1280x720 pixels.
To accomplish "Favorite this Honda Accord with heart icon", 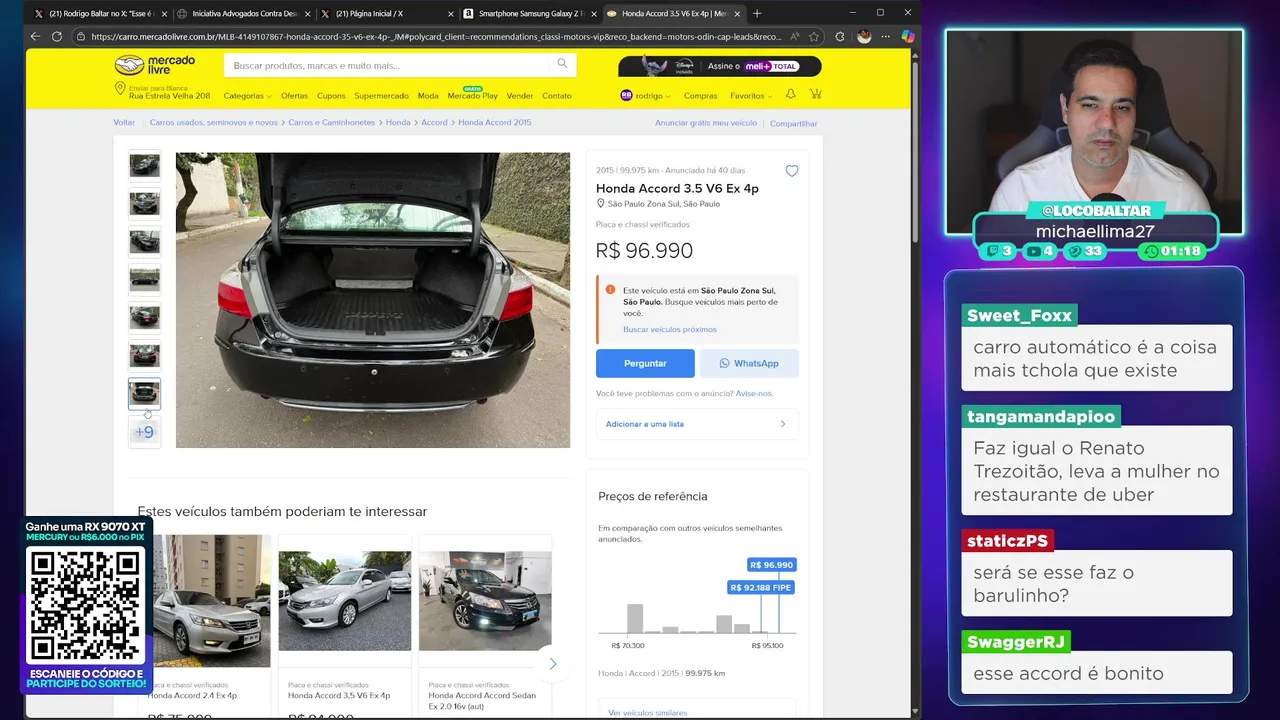I will [792, 171].
